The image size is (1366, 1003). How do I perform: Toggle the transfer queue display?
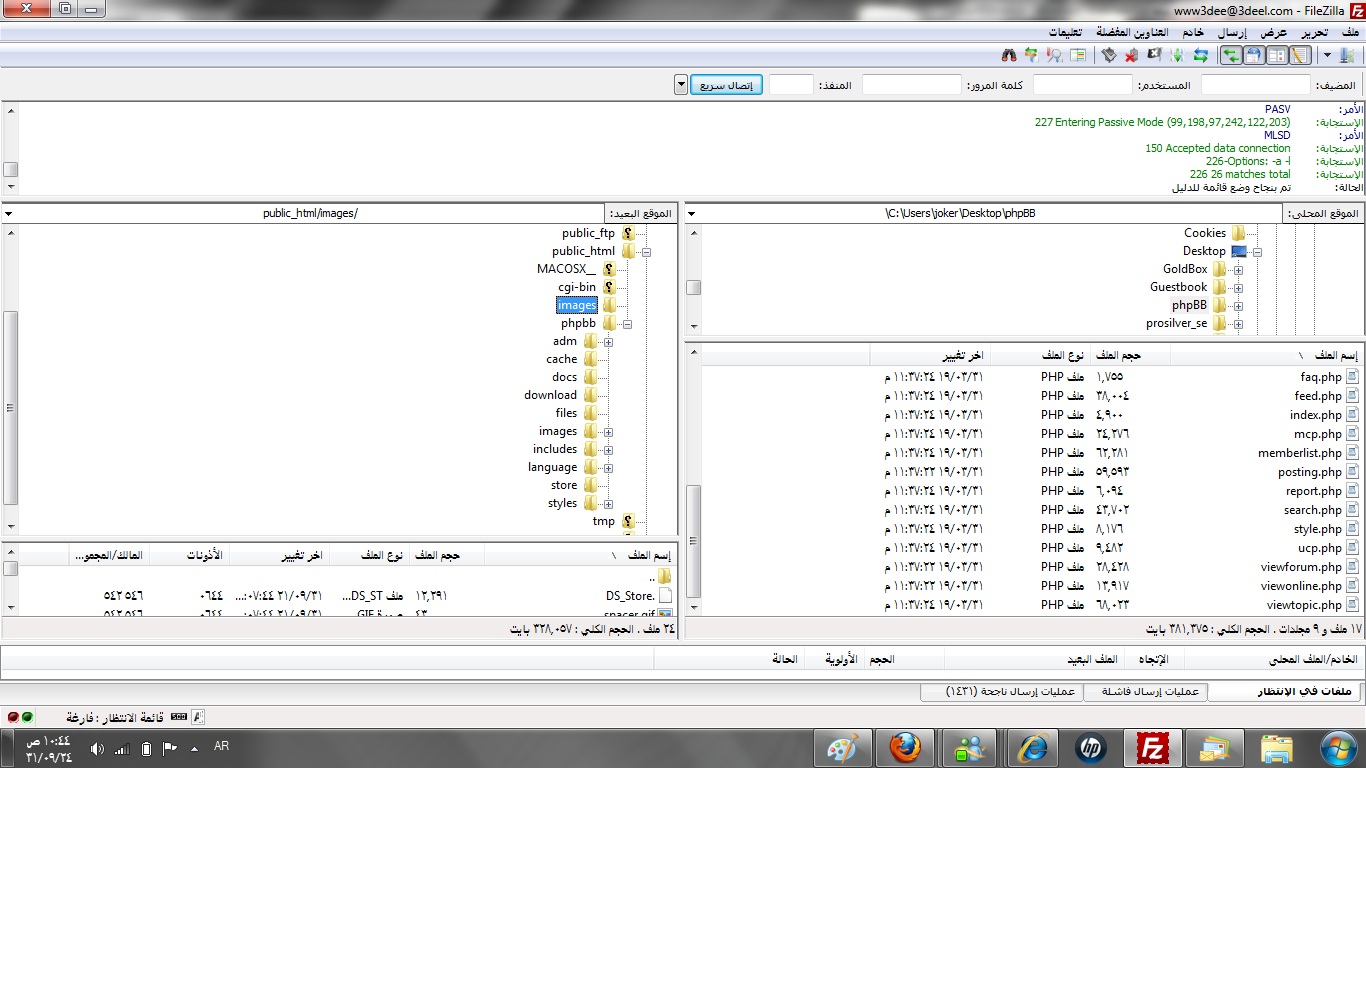click(x=1231, y=55)
